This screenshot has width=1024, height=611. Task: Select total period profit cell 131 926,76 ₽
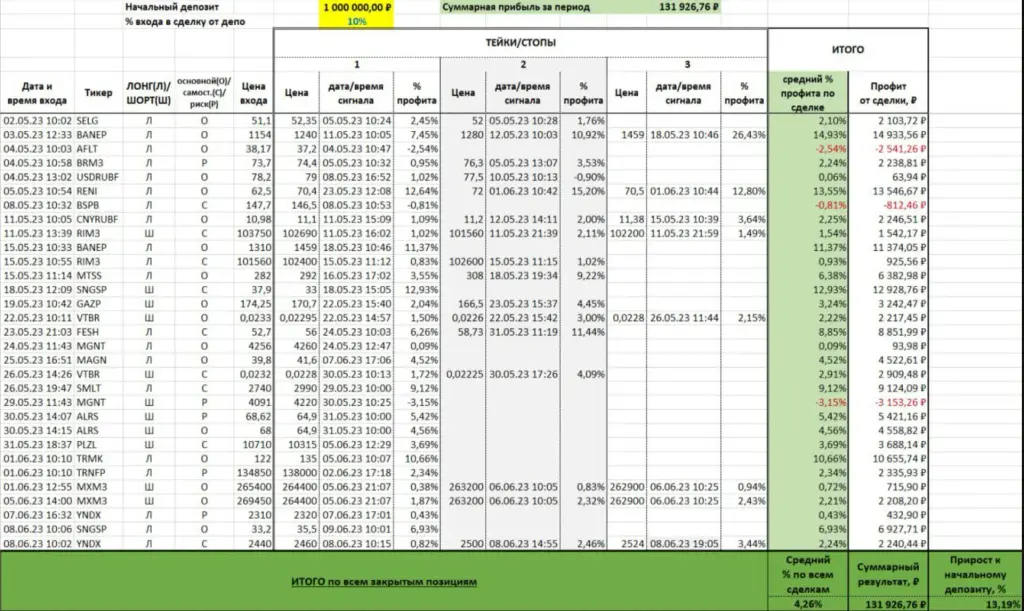[688, 7]
